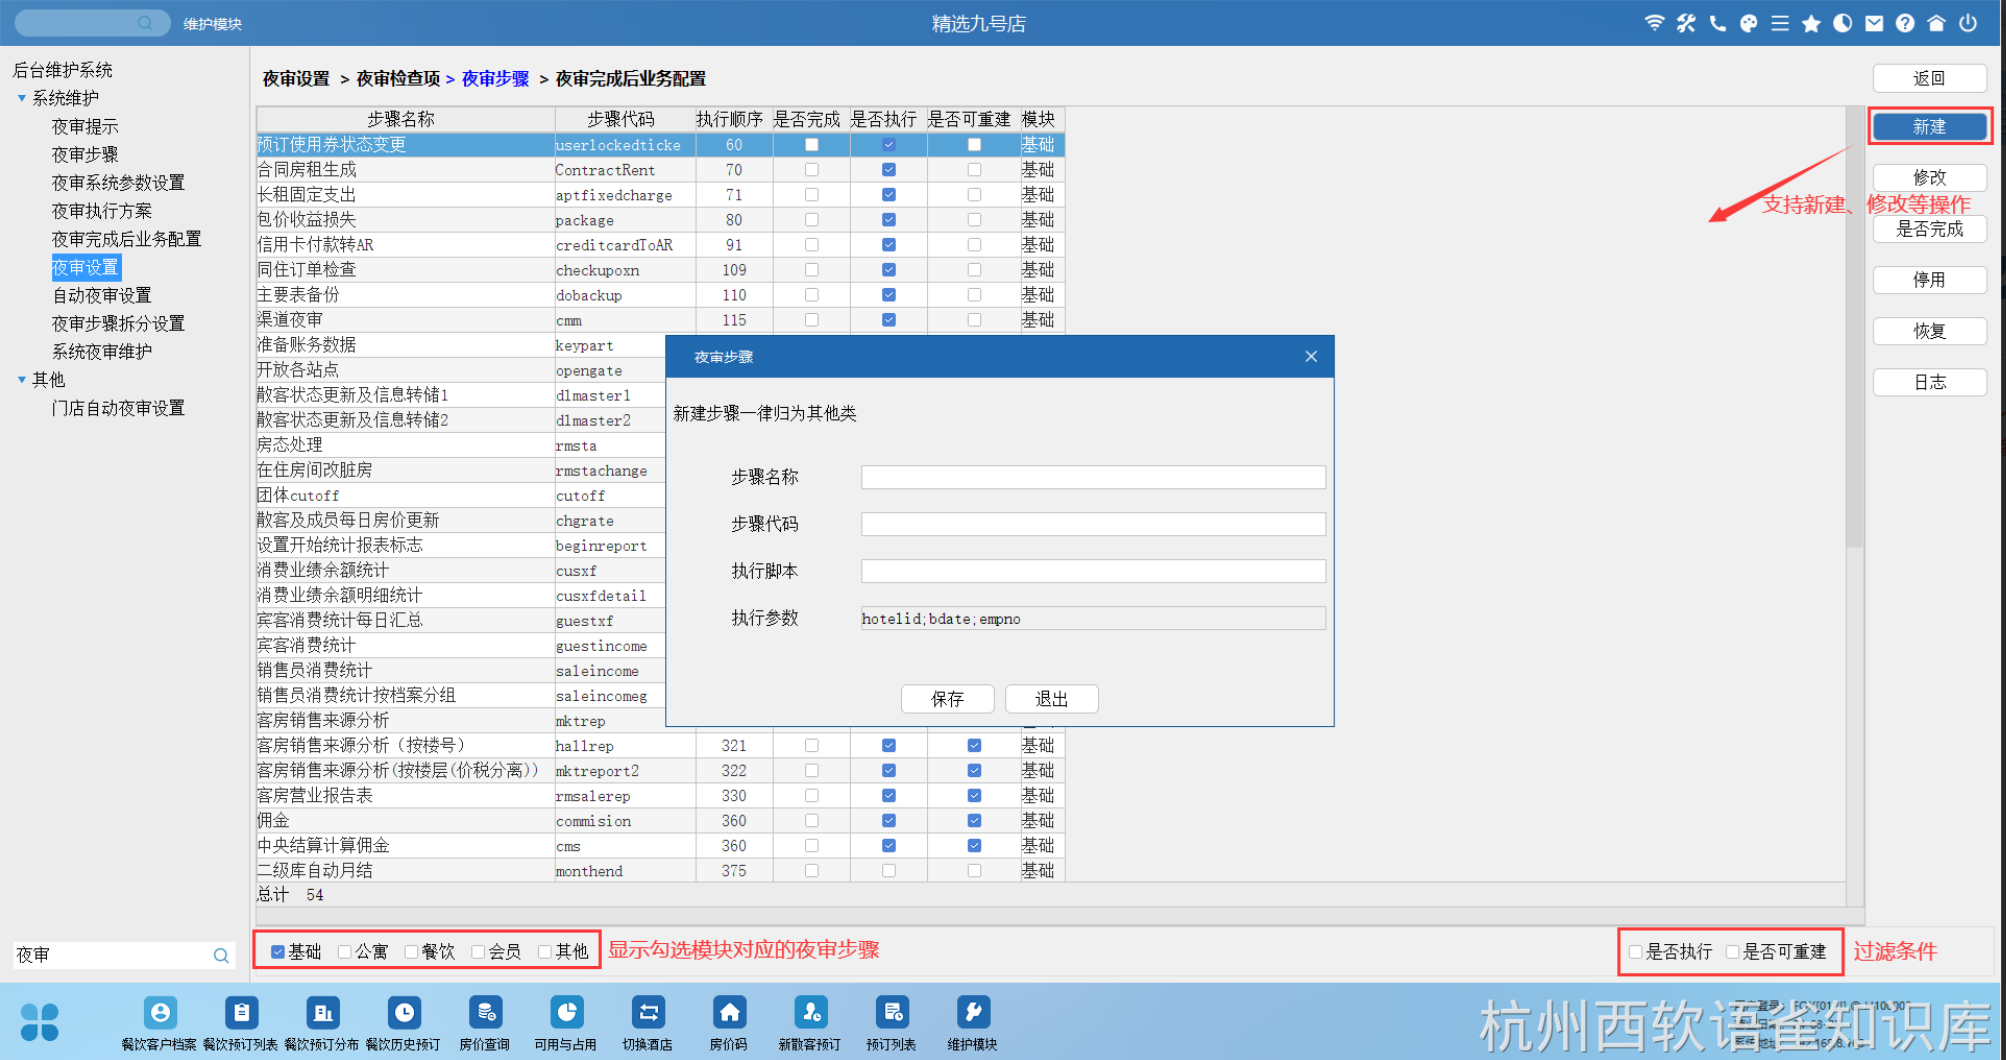
Task: Click the palette theme icon in header
Action: [1748, 23]
